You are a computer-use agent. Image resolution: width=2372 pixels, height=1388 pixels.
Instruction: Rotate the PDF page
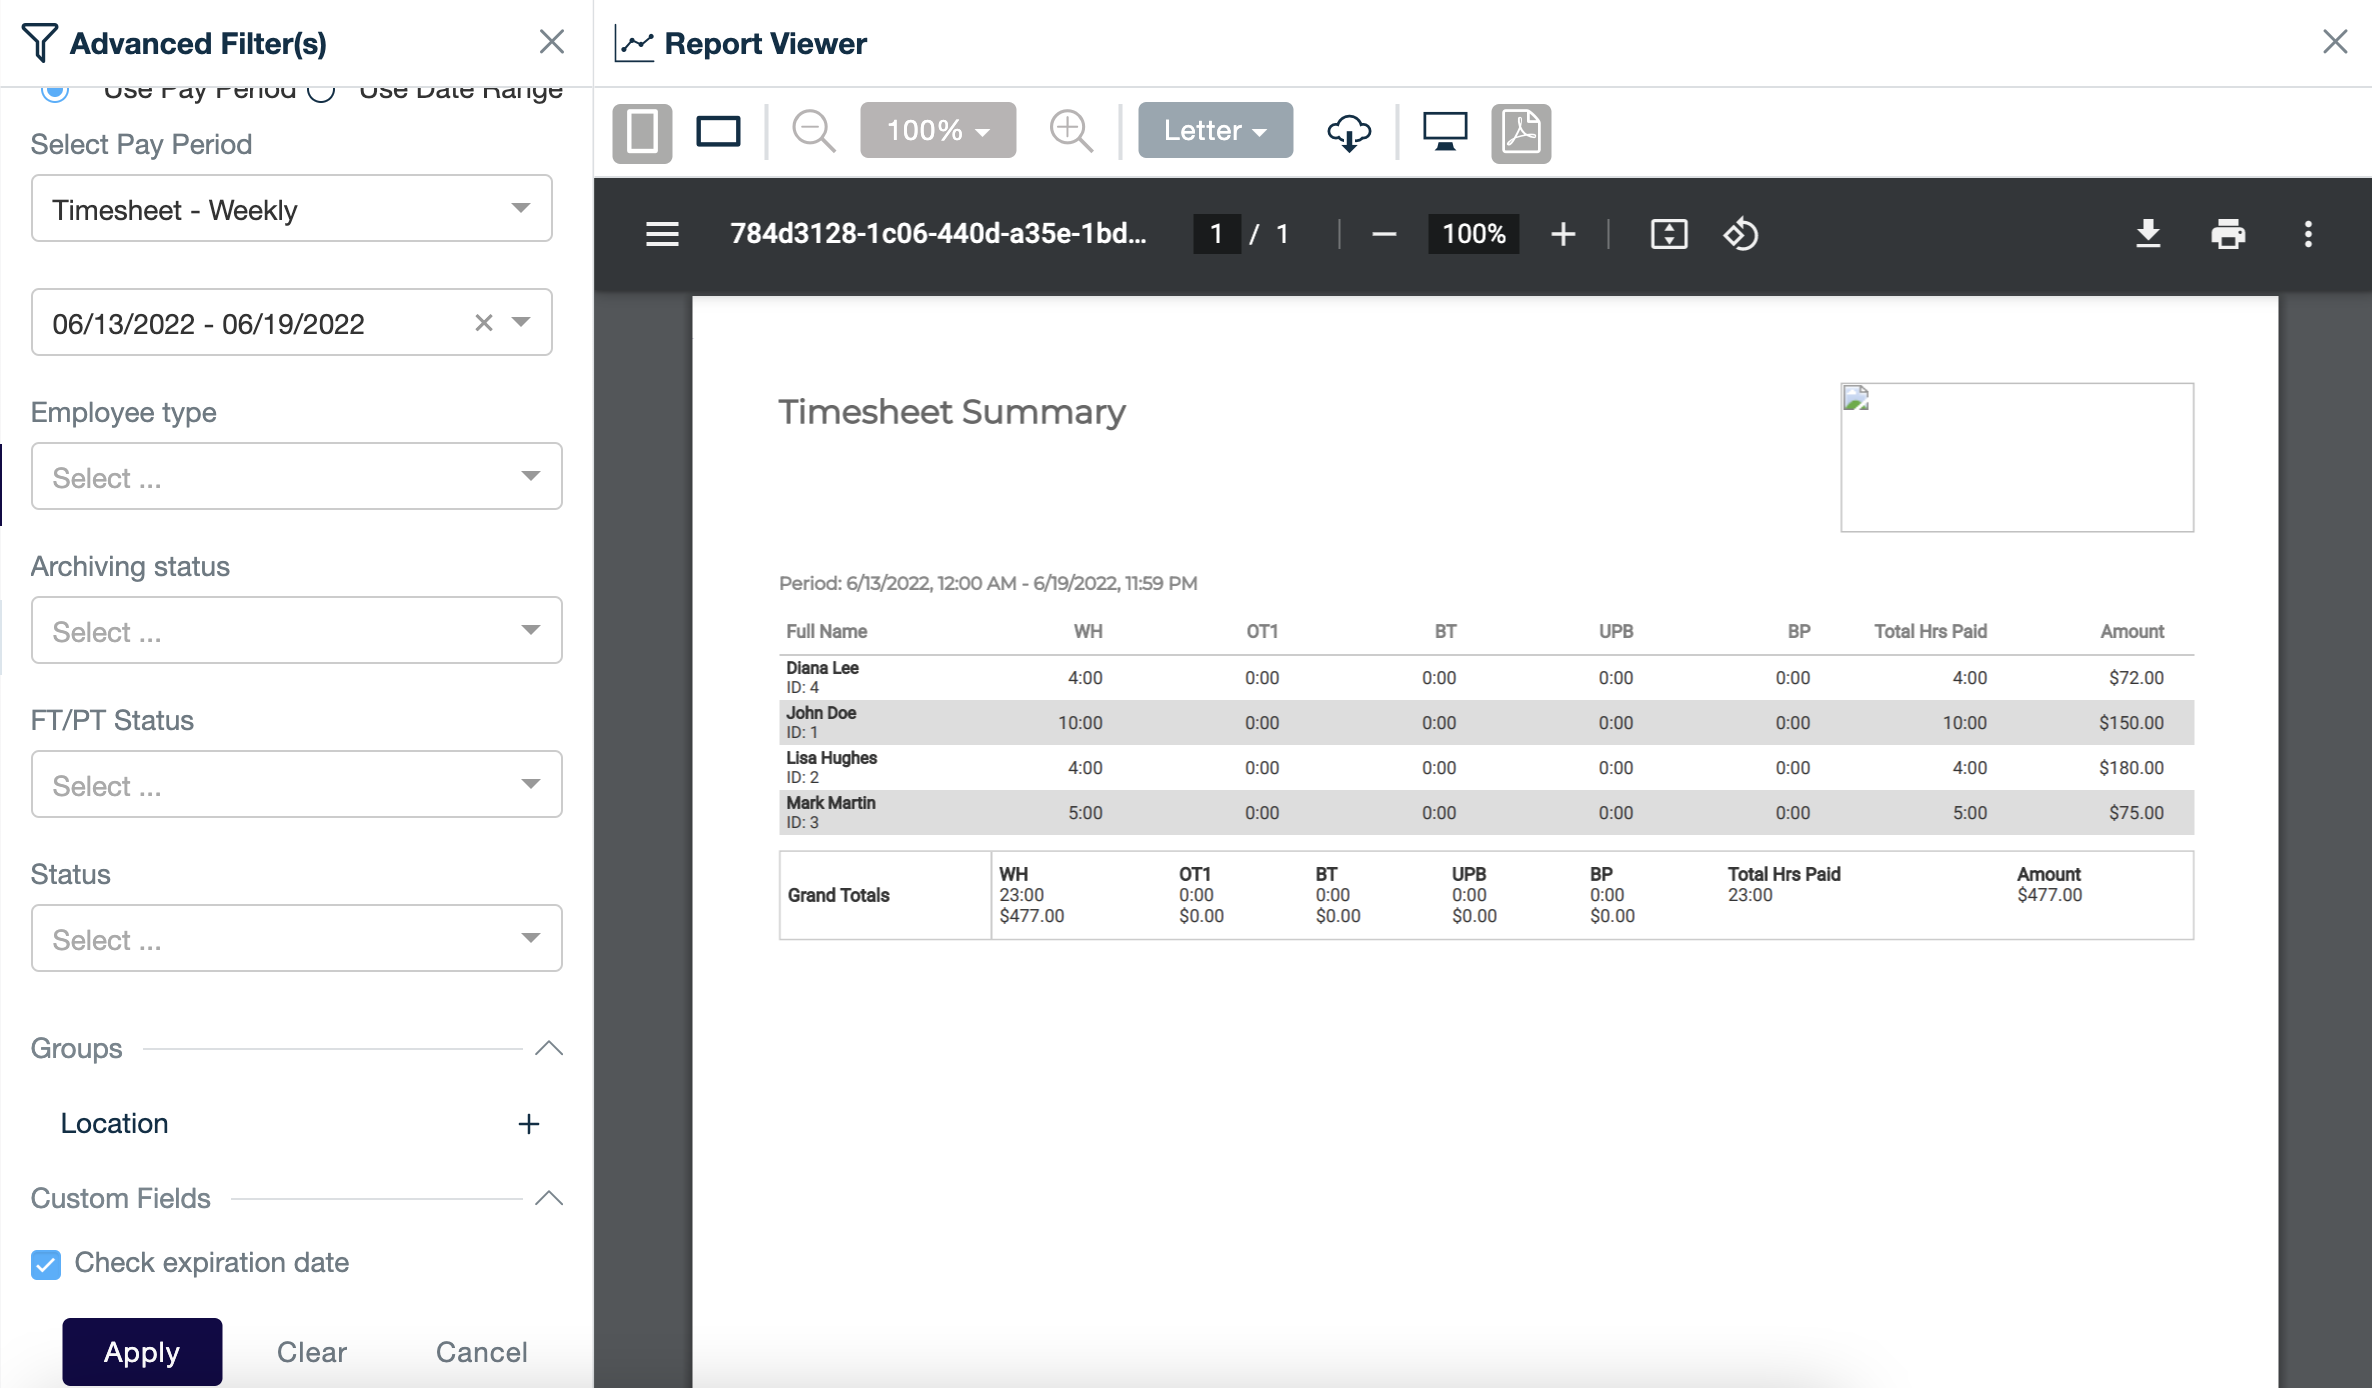click(1740, 234)
